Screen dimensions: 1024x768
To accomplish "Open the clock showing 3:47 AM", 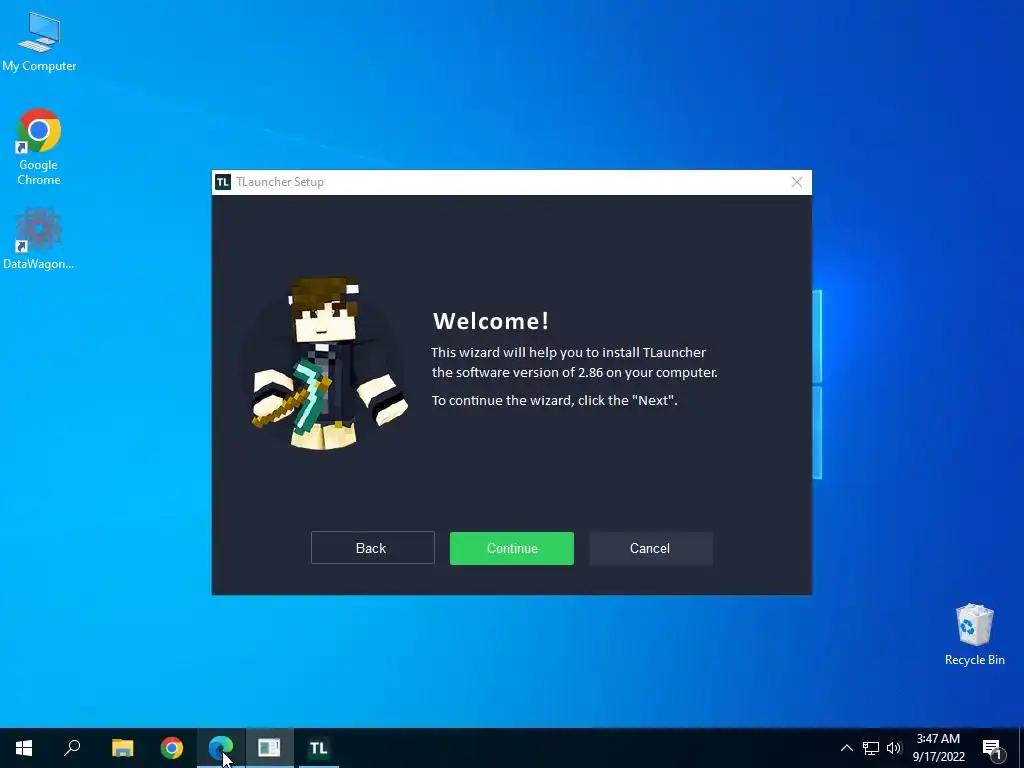I will pyautogui.click(x=938, y=748).
